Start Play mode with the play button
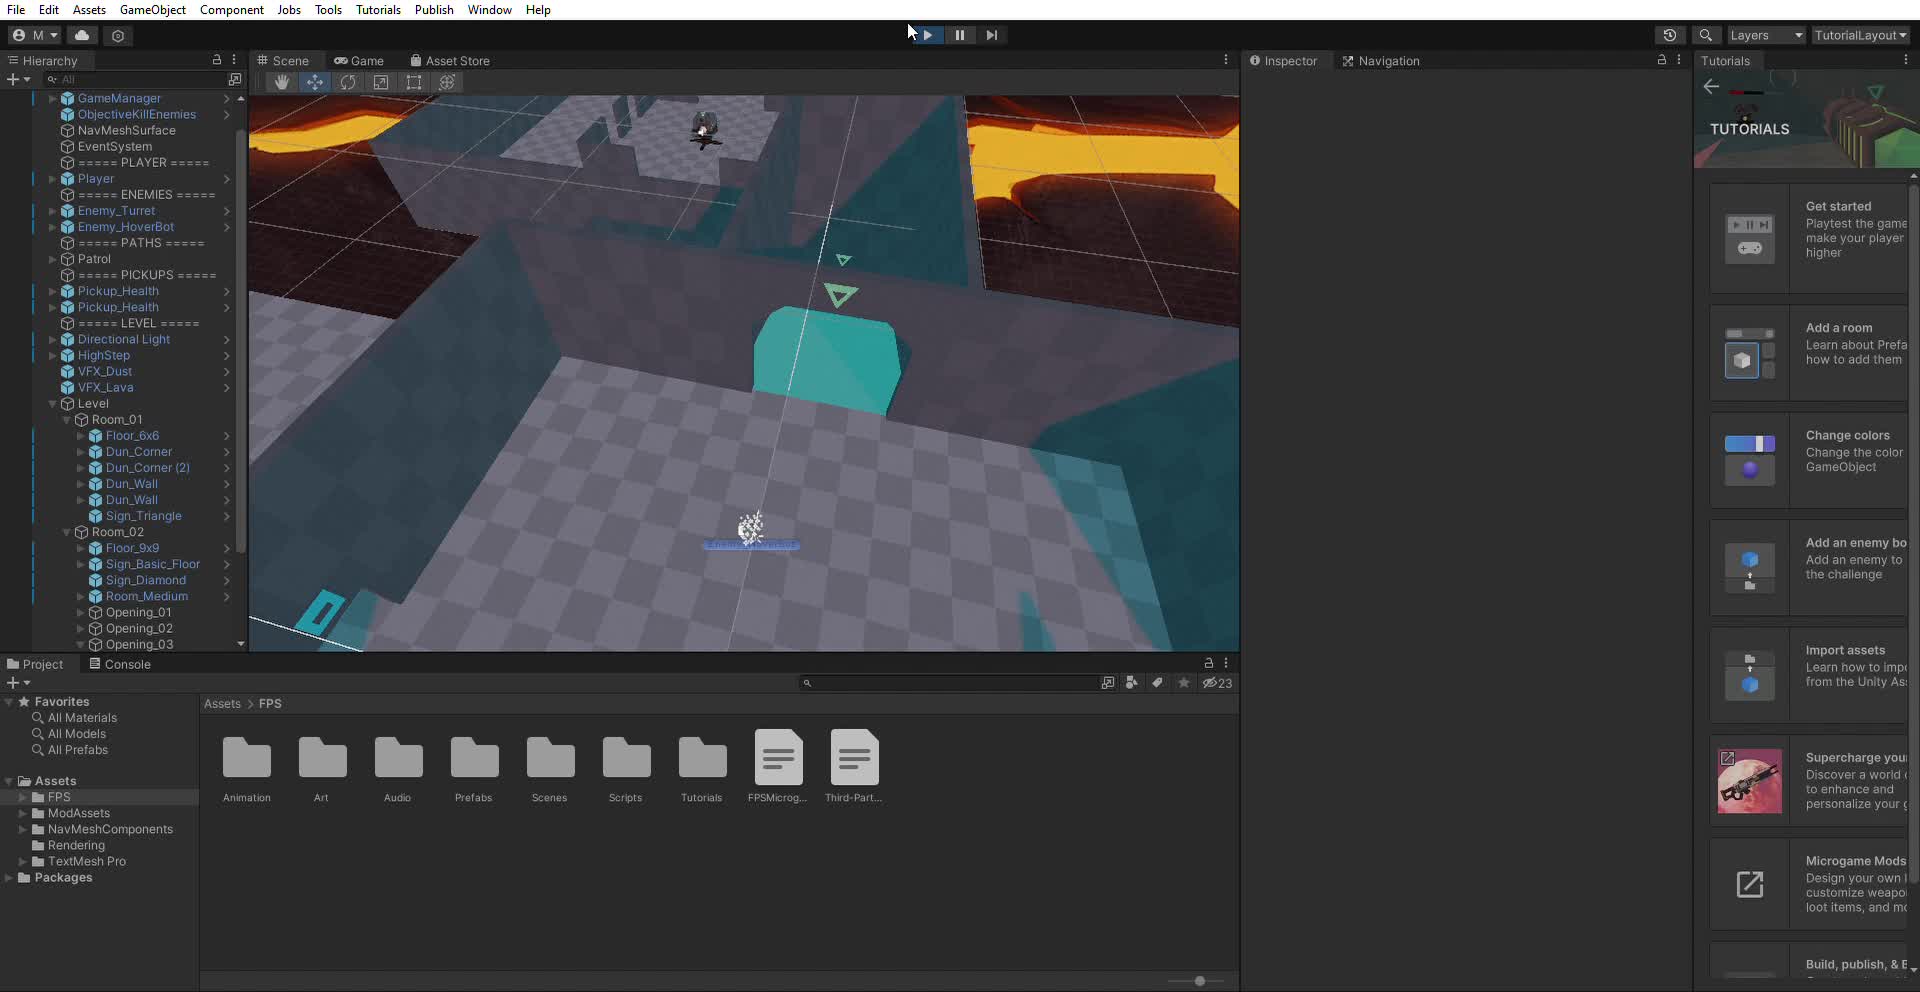The image size is (1920, 992). click(928, 35)
